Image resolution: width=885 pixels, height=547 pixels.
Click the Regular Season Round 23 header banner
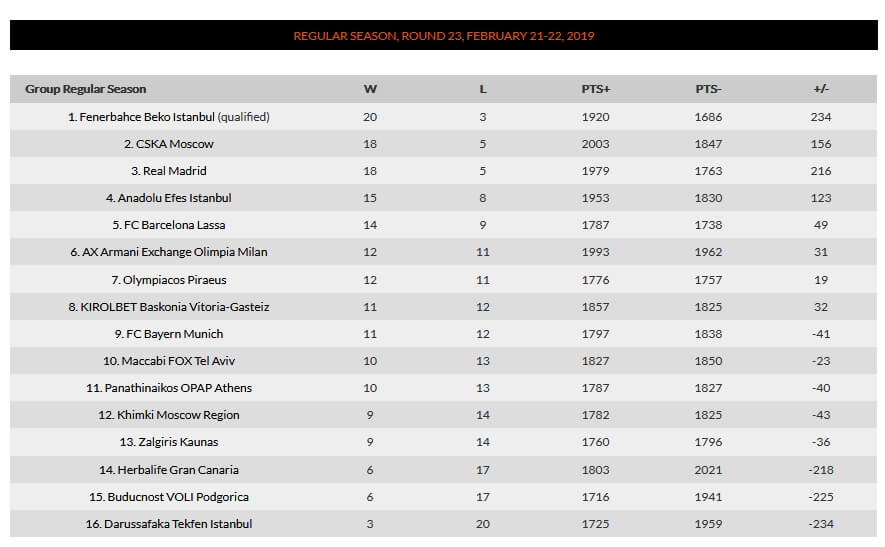[444, 36]
